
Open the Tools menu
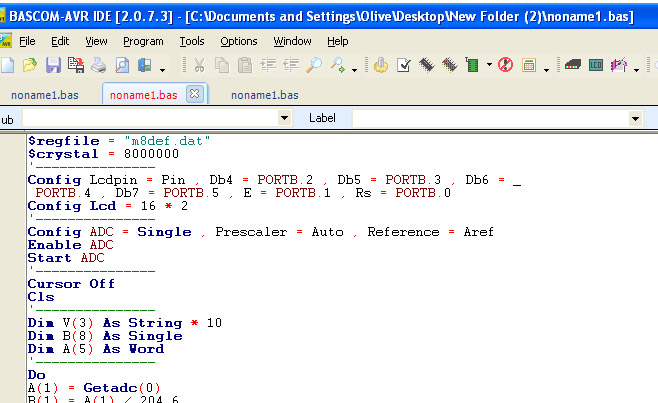tap(192, 41)
